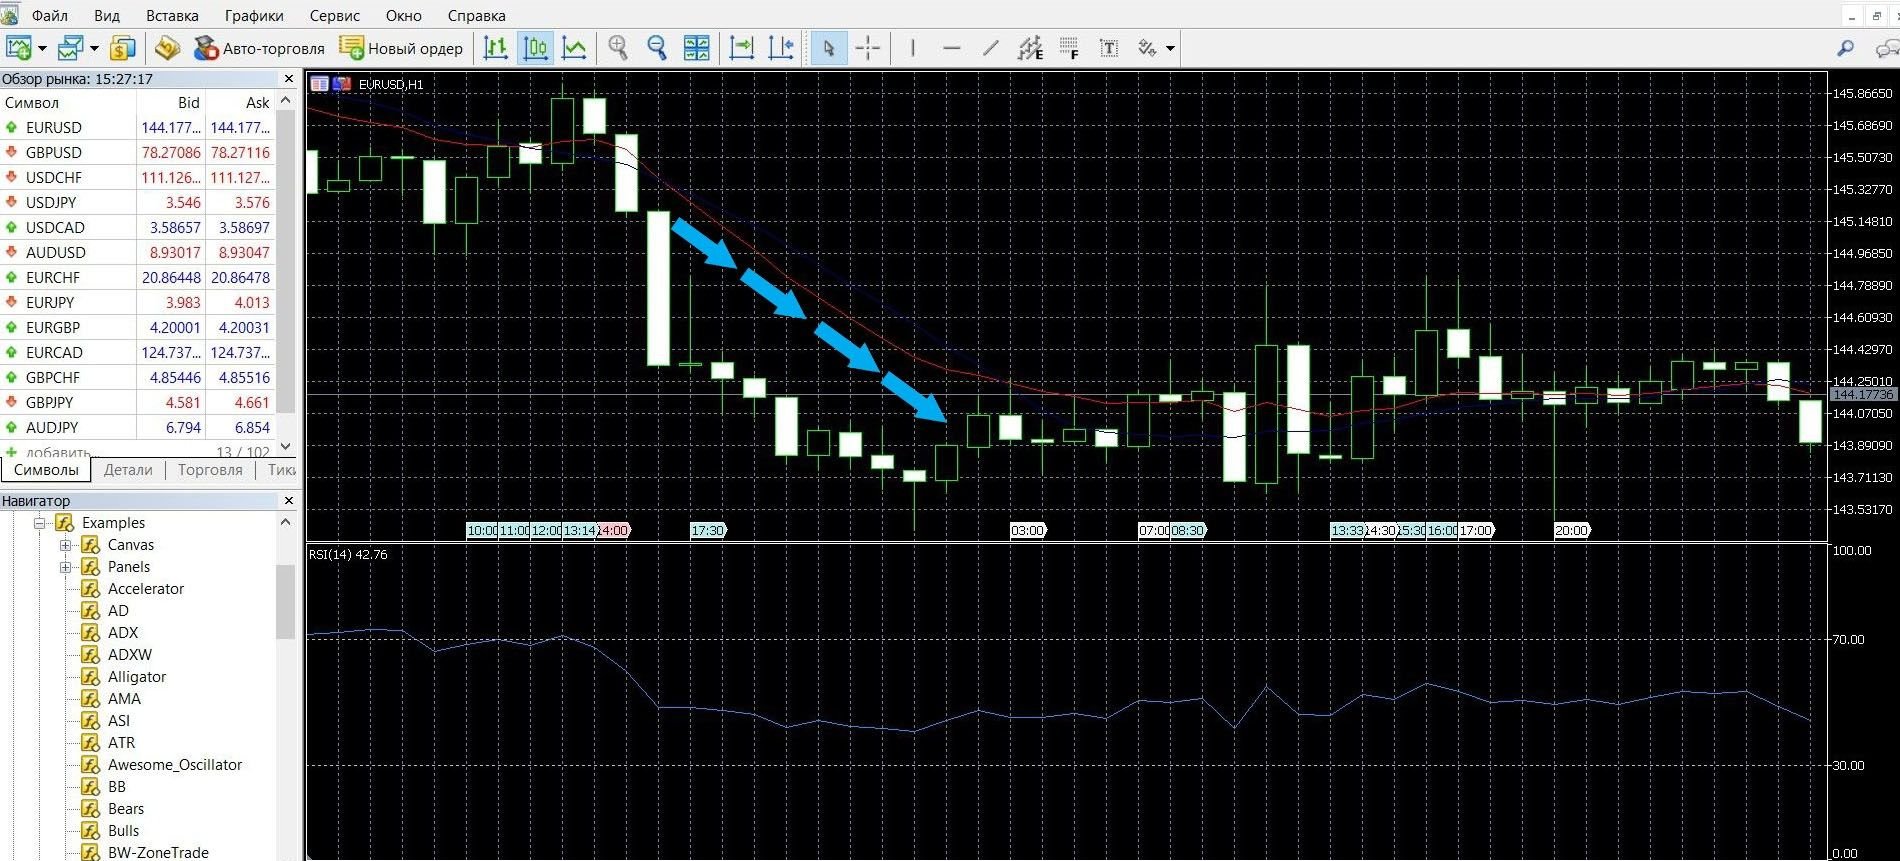
Task: Switch to the Детали tab
Action: (x=128, y=470)
